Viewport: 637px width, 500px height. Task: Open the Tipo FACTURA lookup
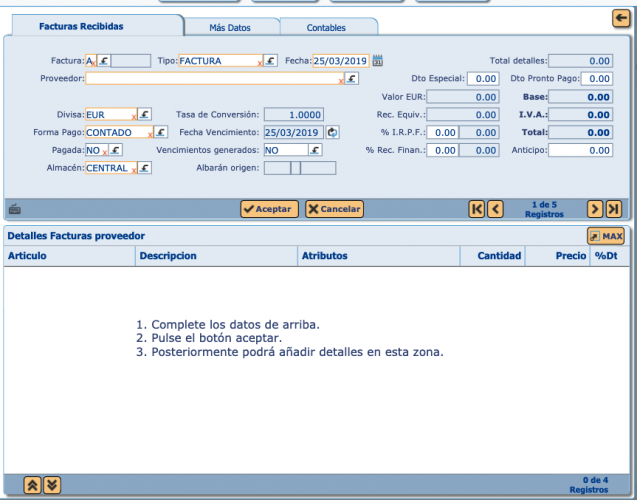pos(270,61)
